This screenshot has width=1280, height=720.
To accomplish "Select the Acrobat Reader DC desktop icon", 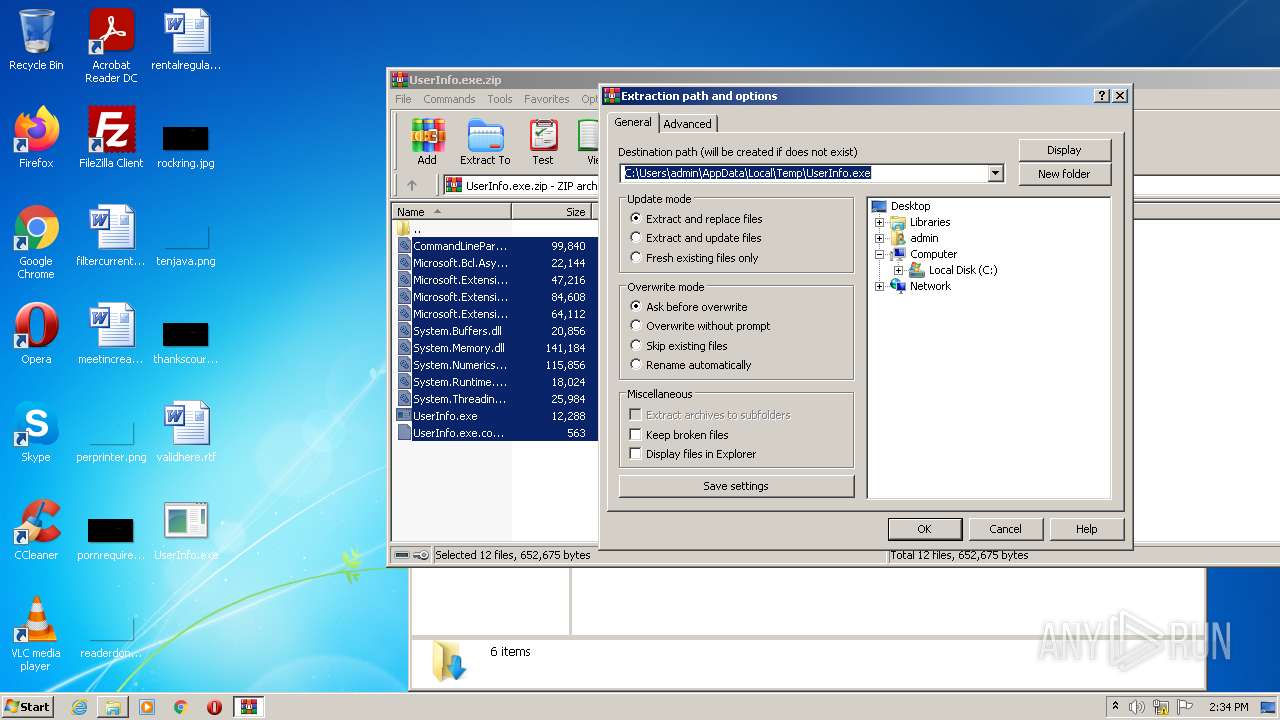I will pyautogui.click(x=111, y=46).
